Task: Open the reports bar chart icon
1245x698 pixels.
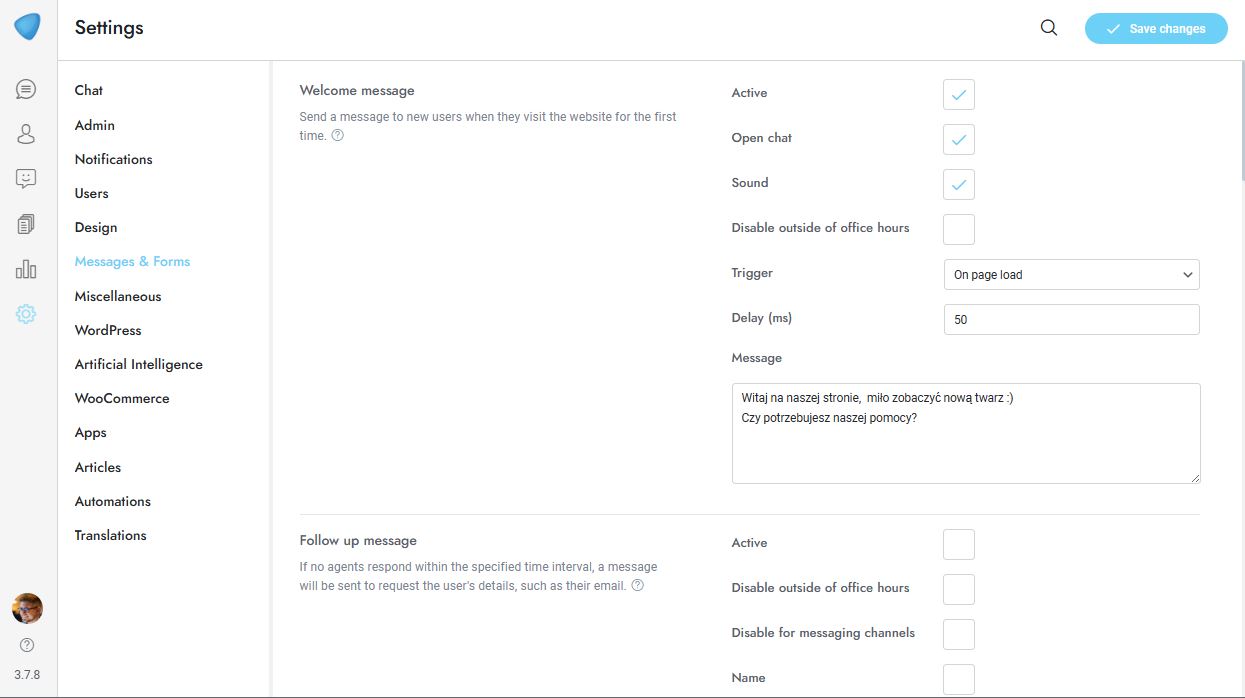Action: tap(26, 269)
